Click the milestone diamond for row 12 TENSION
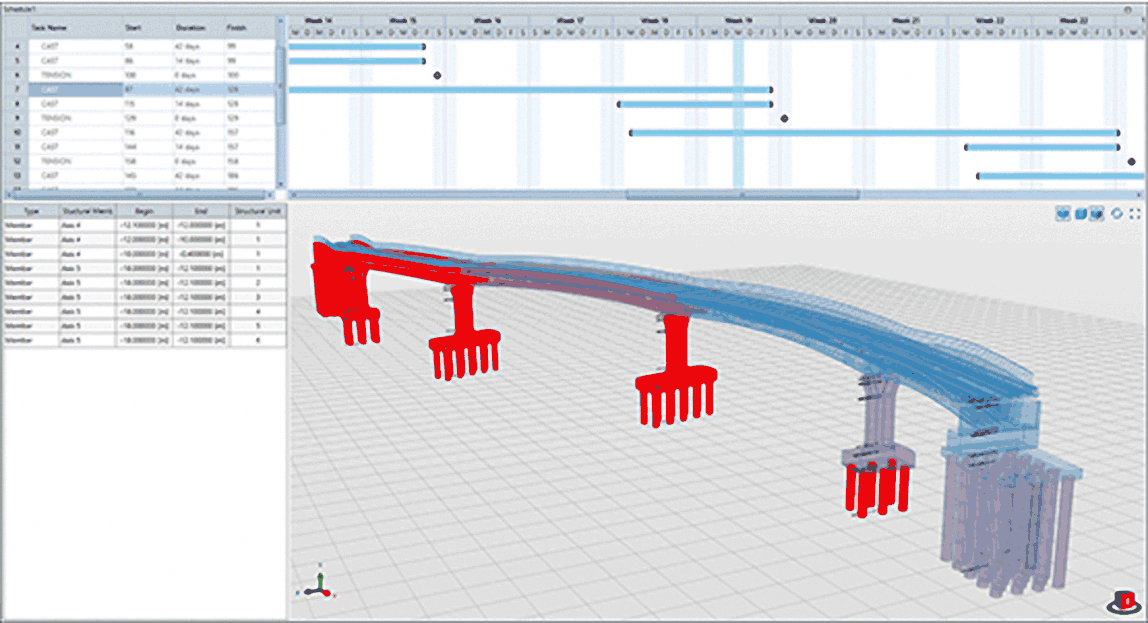Image resolution: width=1148 pixels, height=623 pixels. 1131,162
